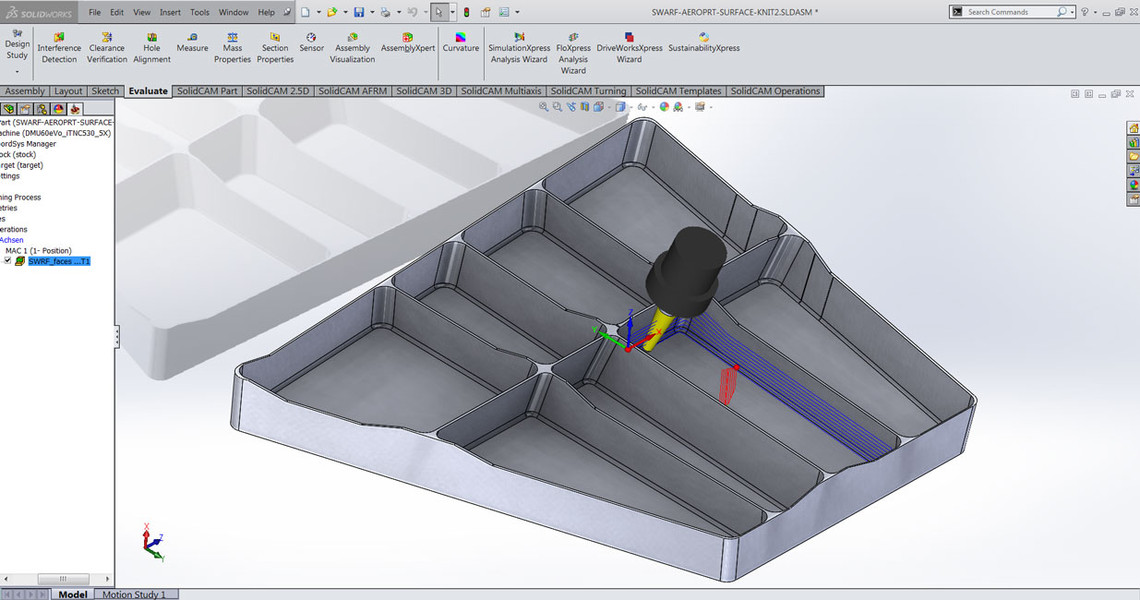Open the dropdown arrow beside Save

[x=372, y=12]
